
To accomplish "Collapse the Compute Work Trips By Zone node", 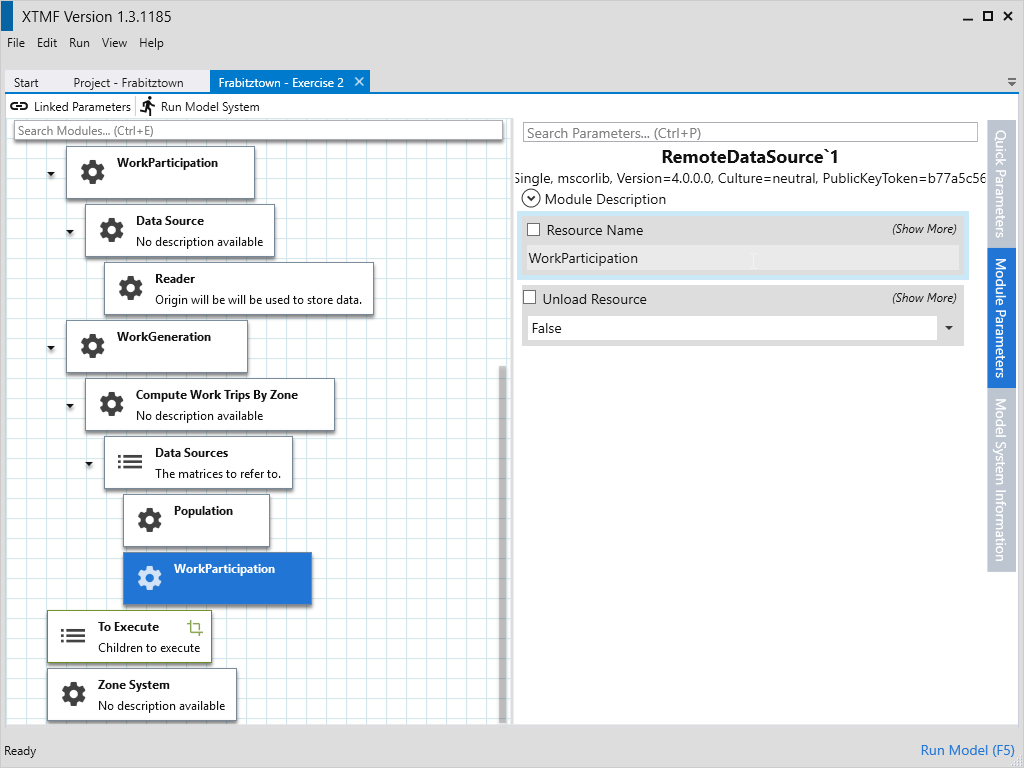I will (x=70, y=406).
